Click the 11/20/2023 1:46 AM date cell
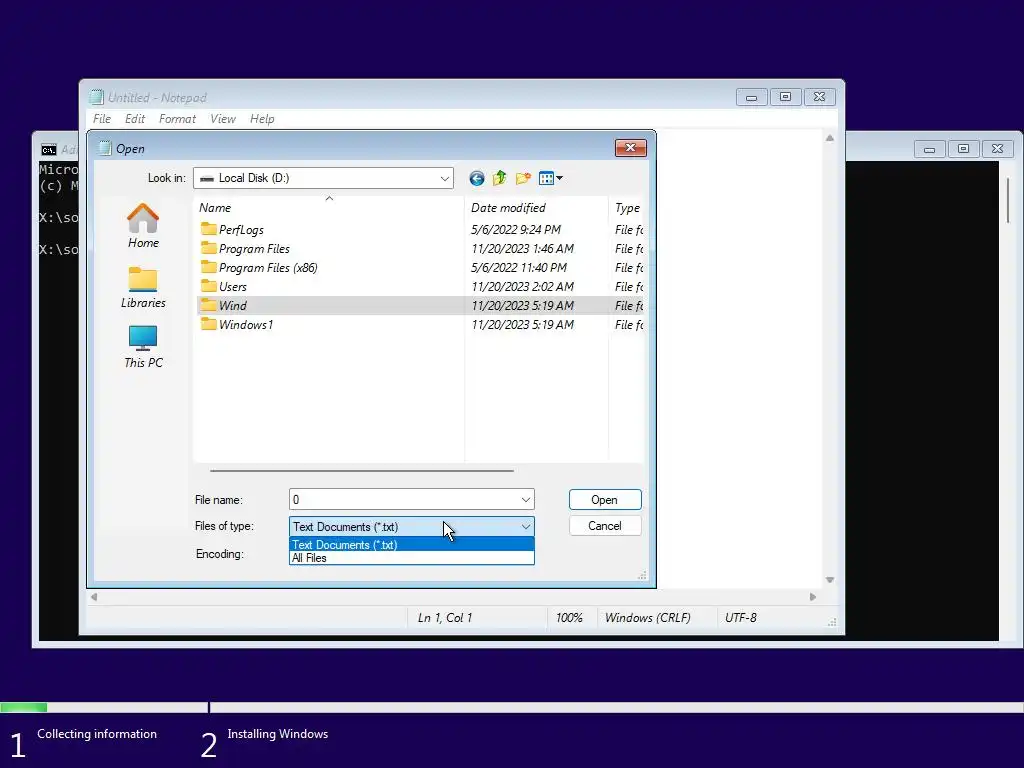Screen dimensions: 1024x768 click(522, 249)
